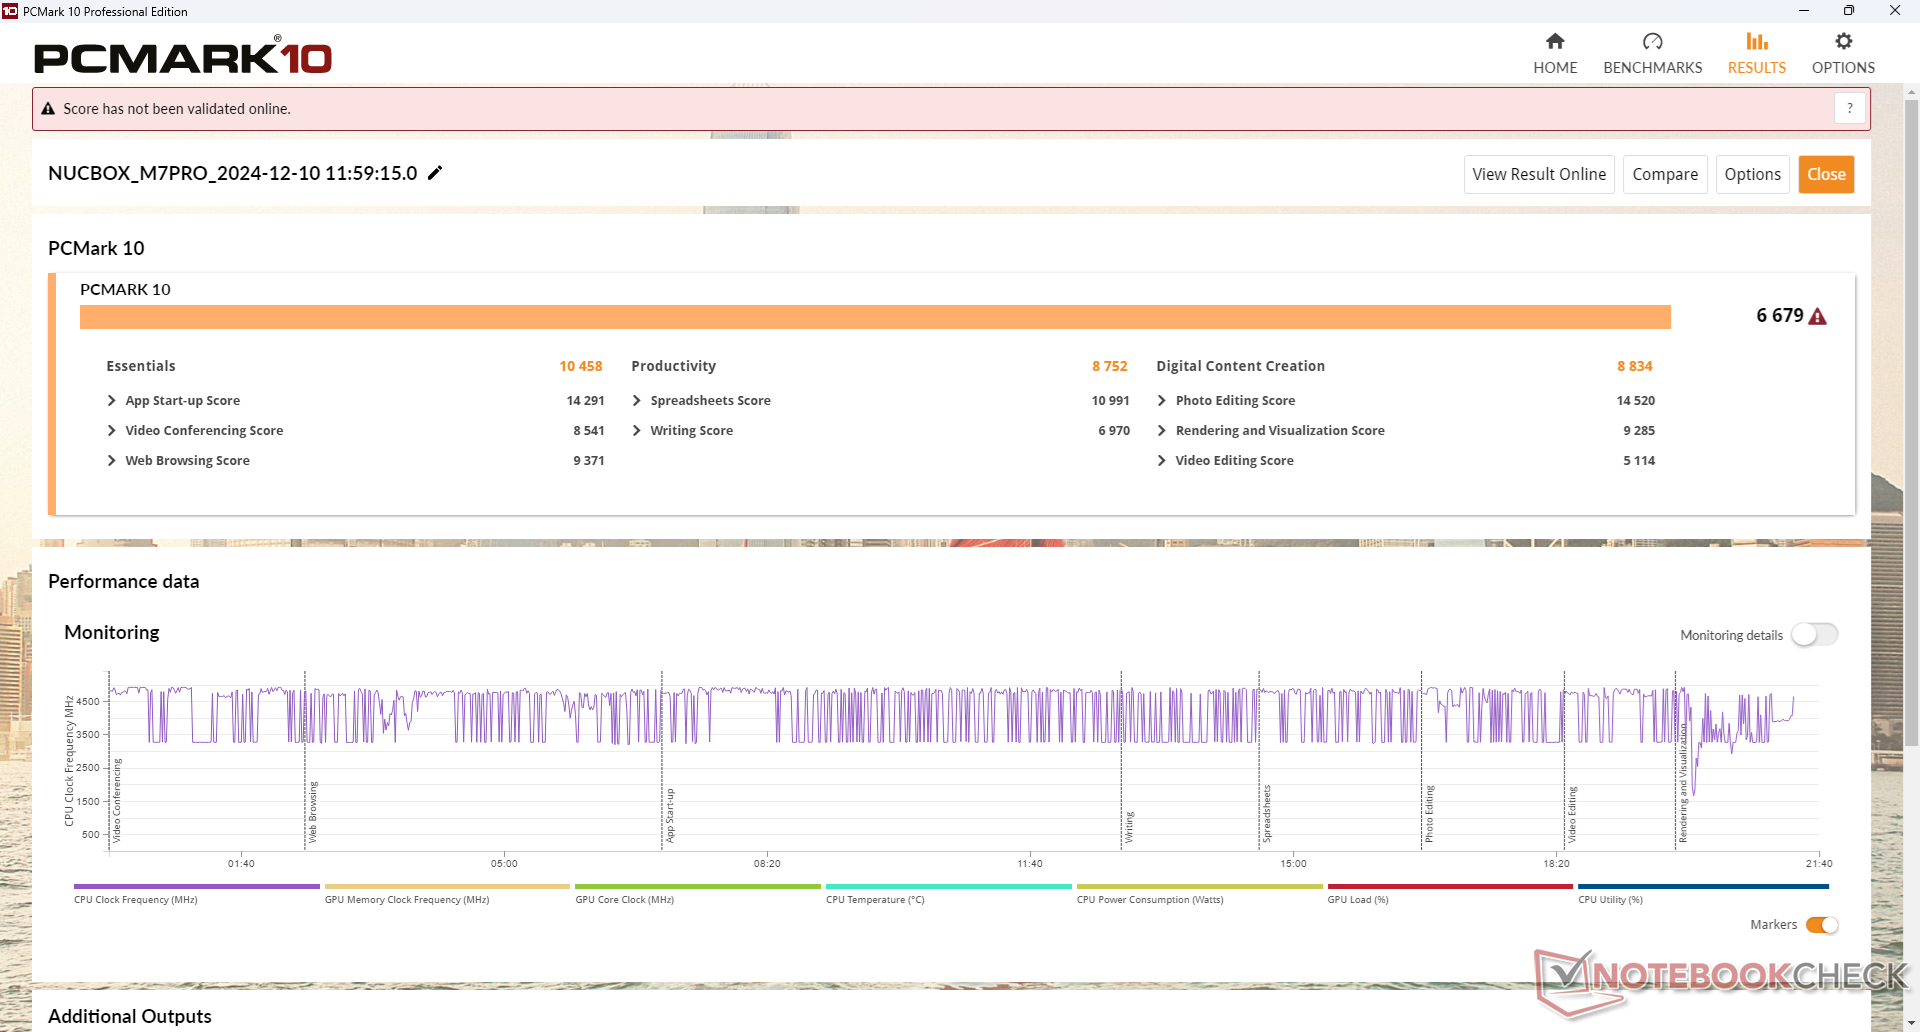Image resolution: width=1920 pixels, height=1032 pixels.
Task: Click the PCMark 10 logo
Action: pyautogui.click(x=183, y=56)
